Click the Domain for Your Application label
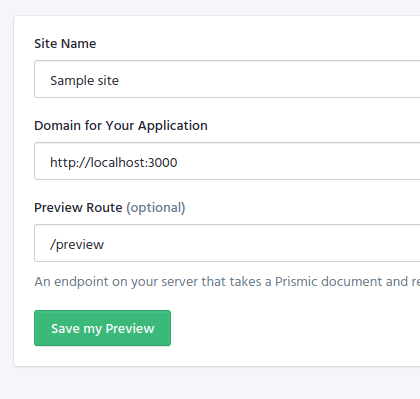420x399 pixels. pos(121,126)
